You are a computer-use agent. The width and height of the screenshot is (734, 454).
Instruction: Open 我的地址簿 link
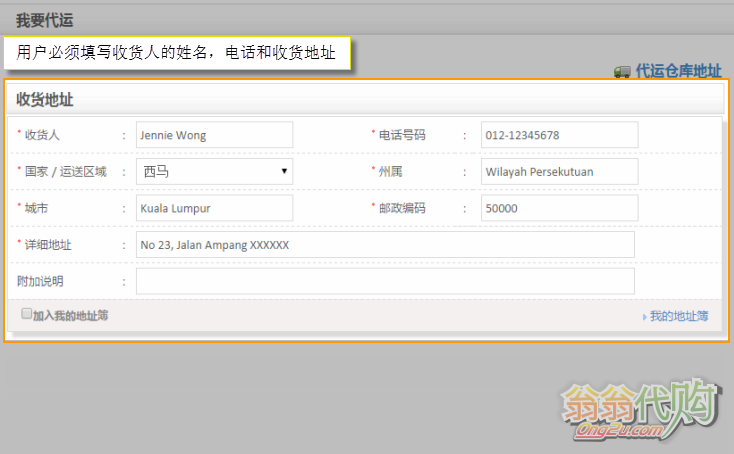click(679, 316)
